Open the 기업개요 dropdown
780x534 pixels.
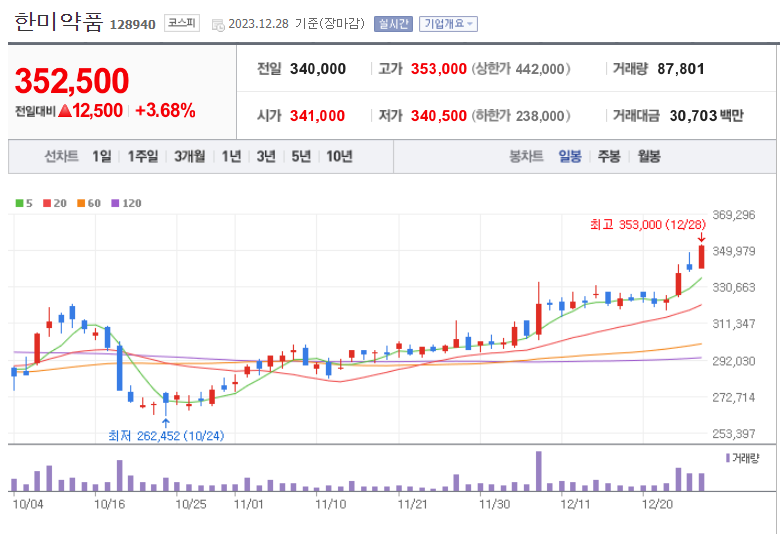pyautogui.click(x=448, y=23)
